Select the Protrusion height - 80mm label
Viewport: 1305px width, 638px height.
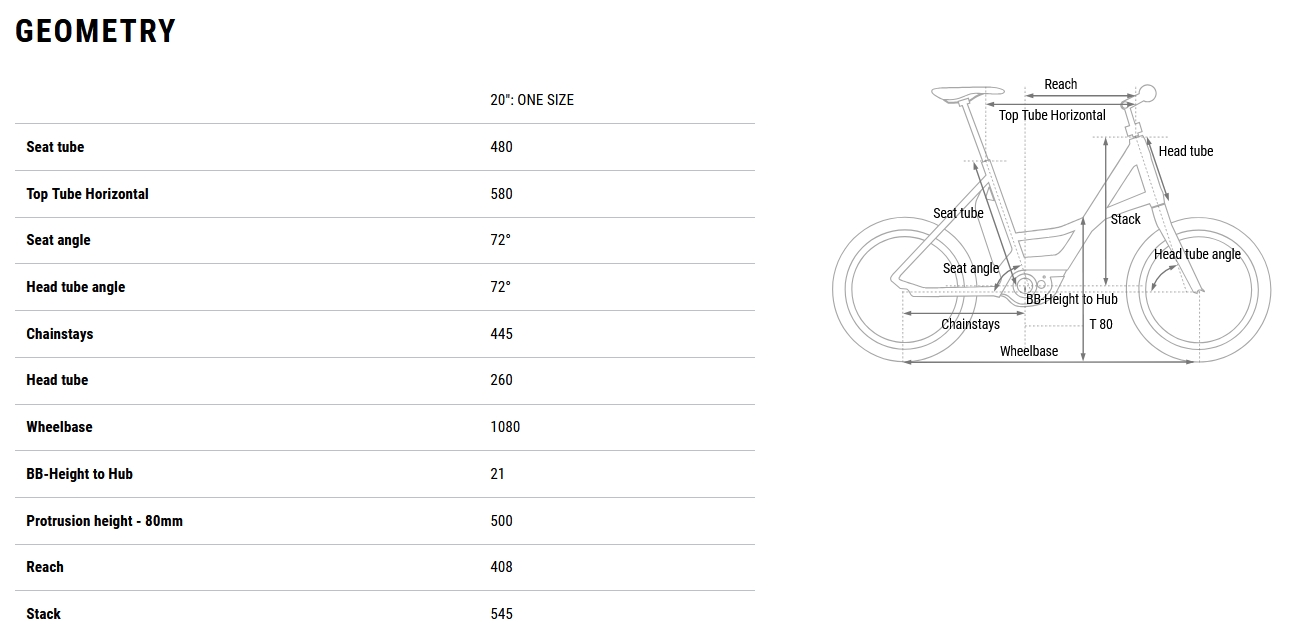104,521
